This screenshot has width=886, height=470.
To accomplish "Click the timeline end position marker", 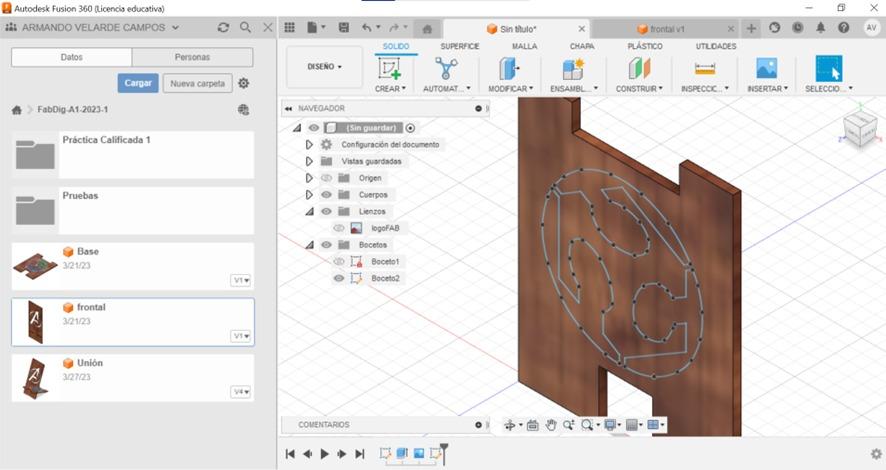I will (444, 454).
